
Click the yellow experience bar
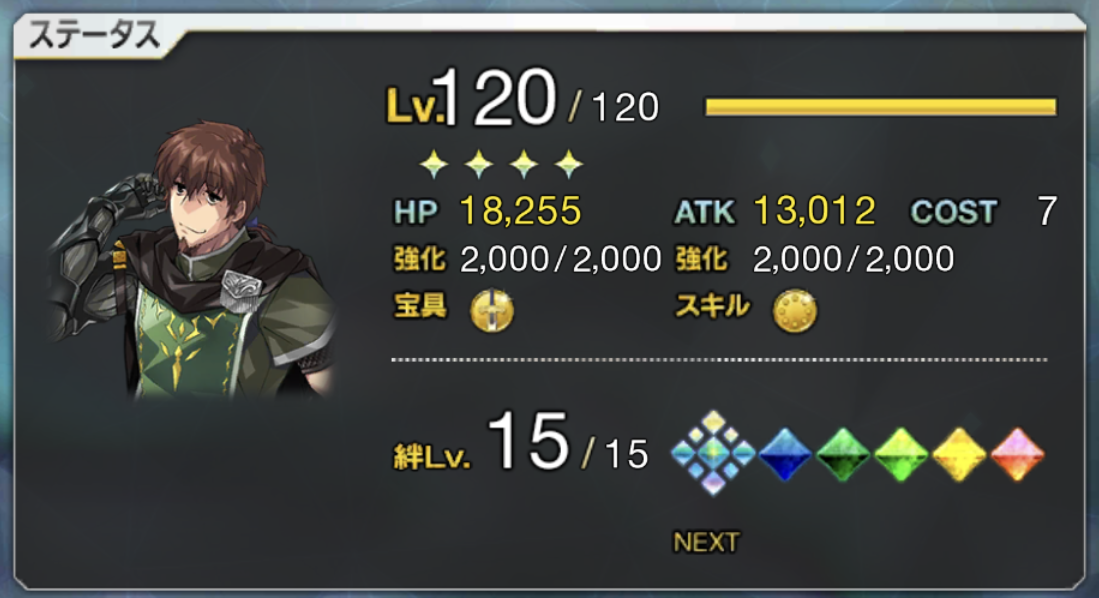coord(880,107)
